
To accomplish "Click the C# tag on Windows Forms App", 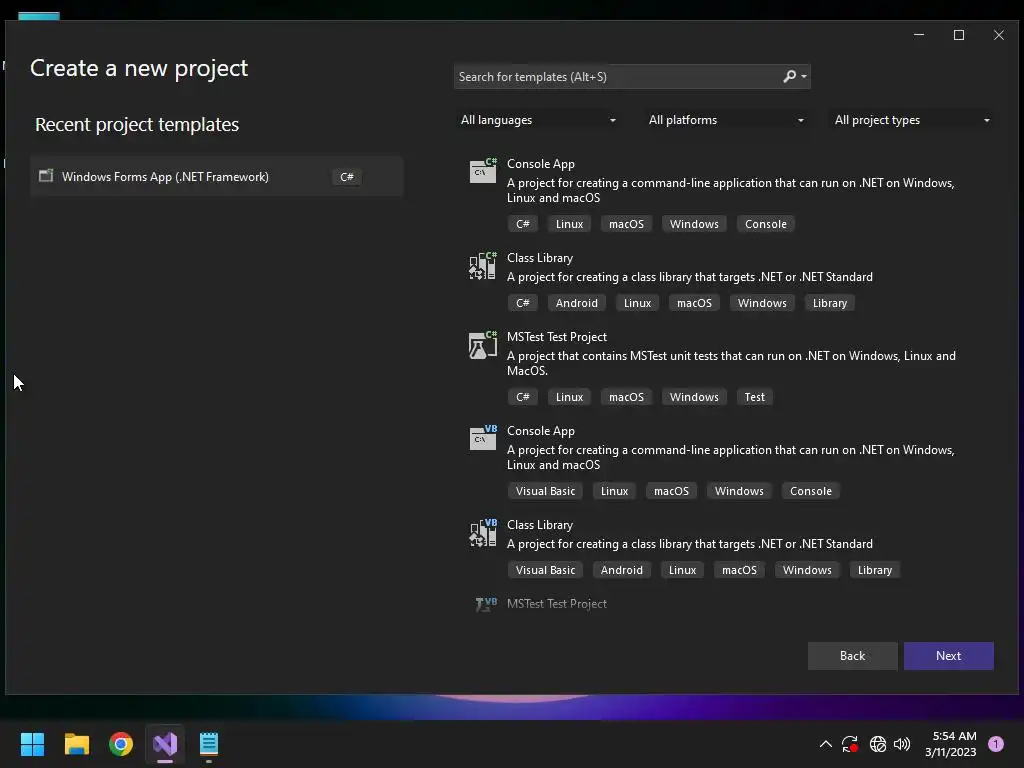I will point(347,177).
